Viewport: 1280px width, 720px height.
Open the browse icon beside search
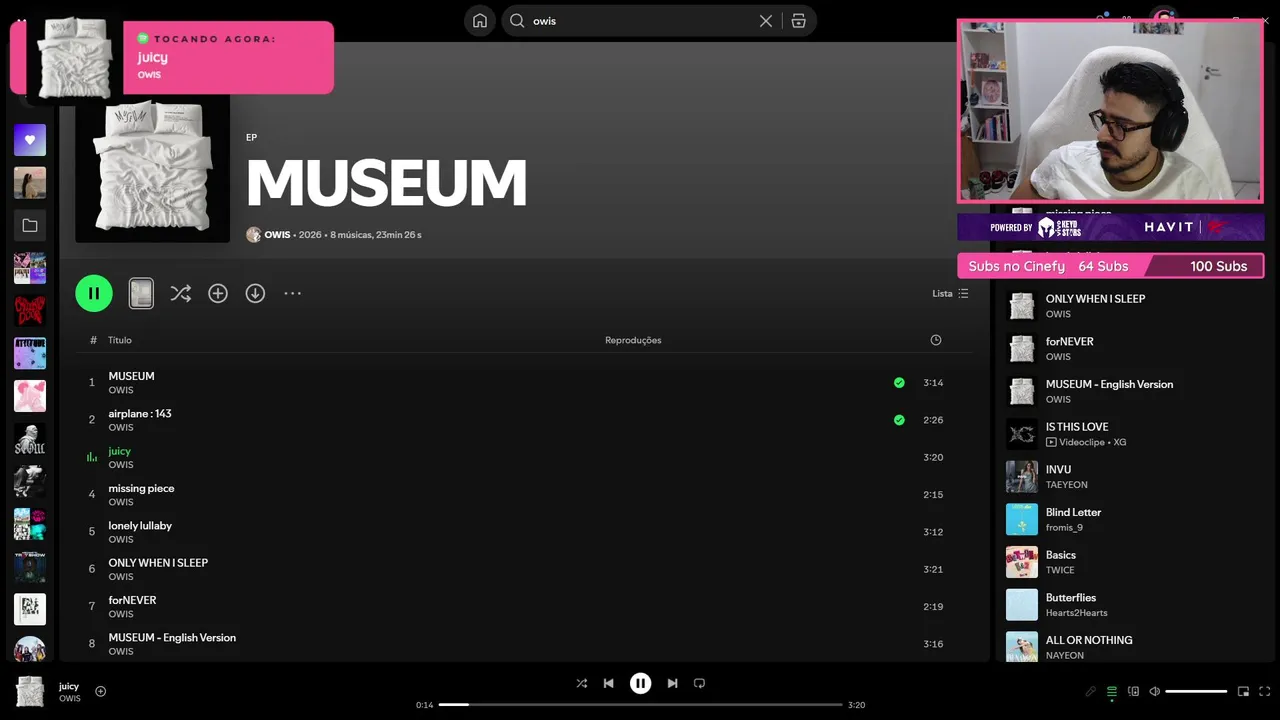[798, 21]
